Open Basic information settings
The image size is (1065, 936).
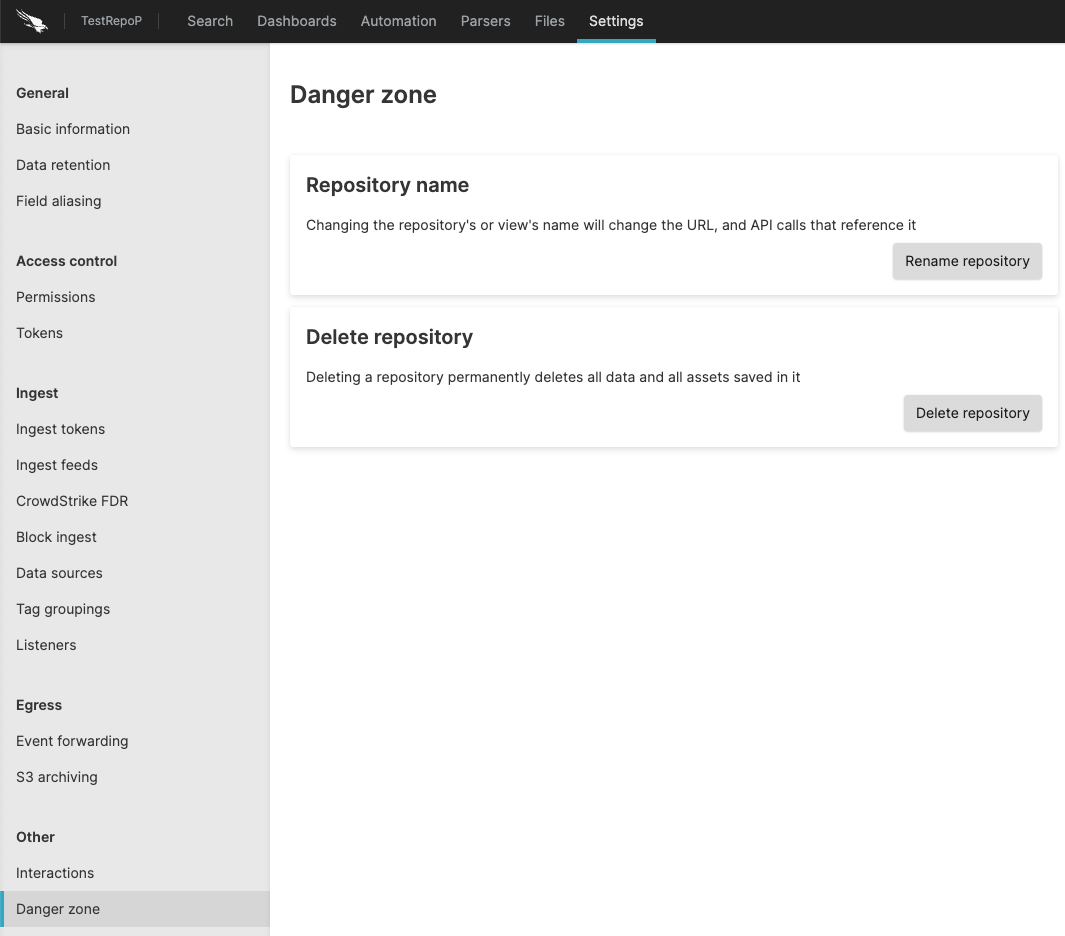tap(73, 129)
